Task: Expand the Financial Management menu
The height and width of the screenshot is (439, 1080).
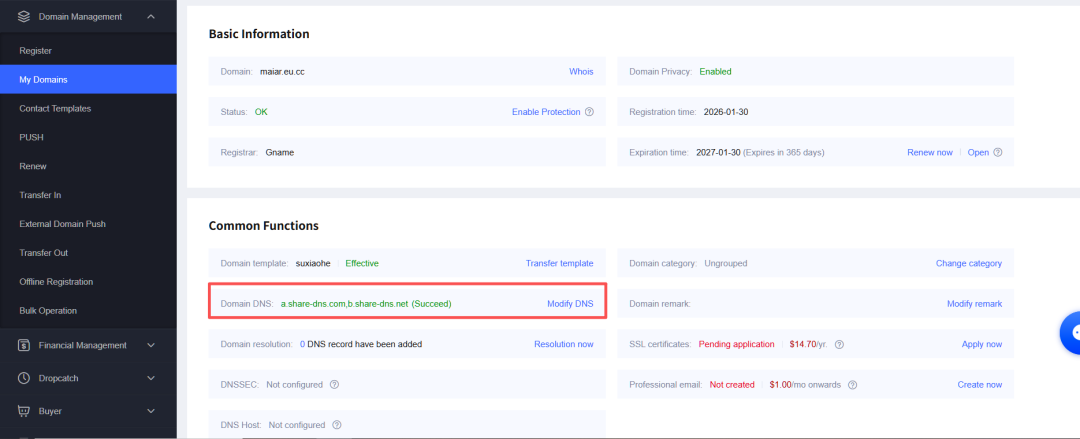Action: click(150, 345)
